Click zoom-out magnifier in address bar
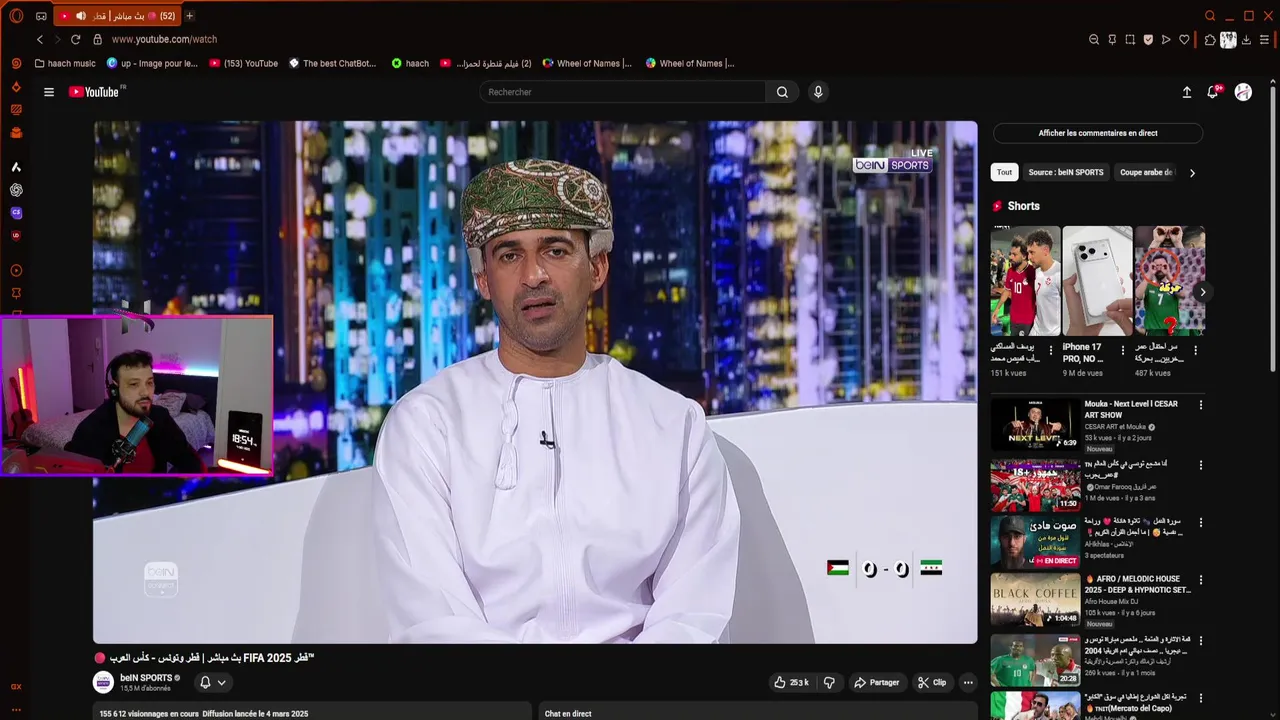Screen dimensions: 1280x720 pyautogui.click(x=1094, y=39)
